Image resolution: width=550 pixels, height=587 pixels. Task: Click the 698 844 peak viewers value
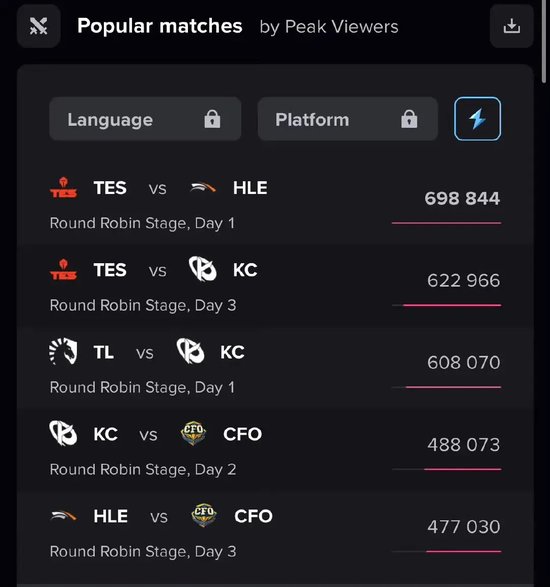point(462,198)
